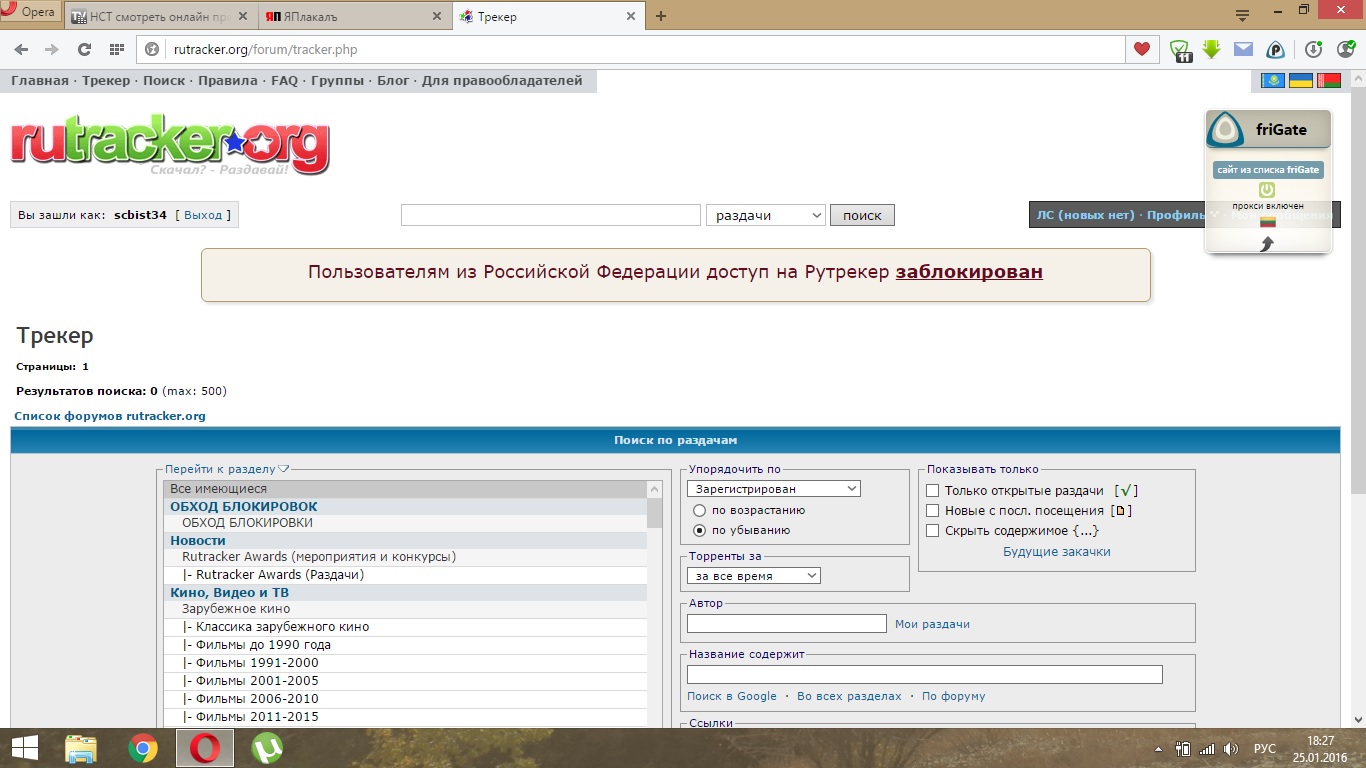Expand the 'Перейти к разделу' menu
This screenshot has width=1366, height=768.
(227, 468)
